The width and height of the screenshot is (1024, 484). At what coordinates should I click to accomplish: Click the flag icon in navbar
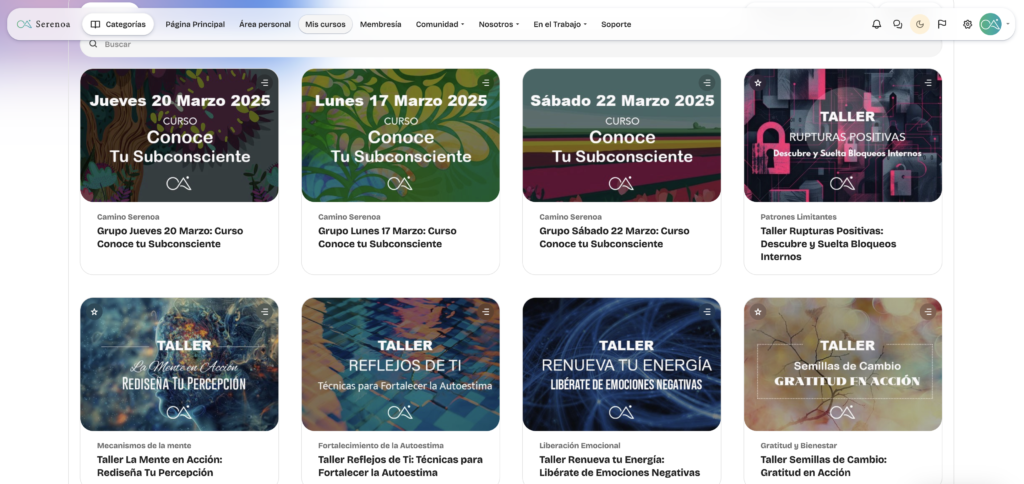click(x=942, y=24)
